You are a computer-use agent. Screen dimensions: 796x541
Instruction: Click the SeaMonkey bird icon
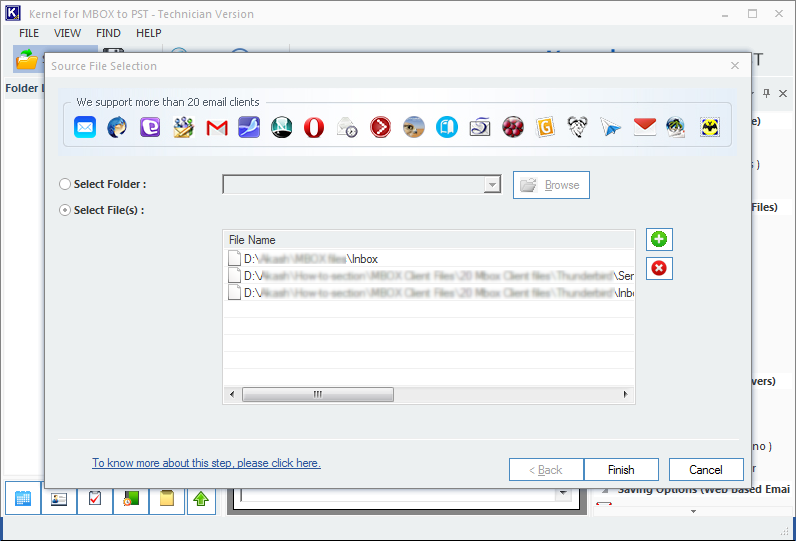[x=249, y=127]
